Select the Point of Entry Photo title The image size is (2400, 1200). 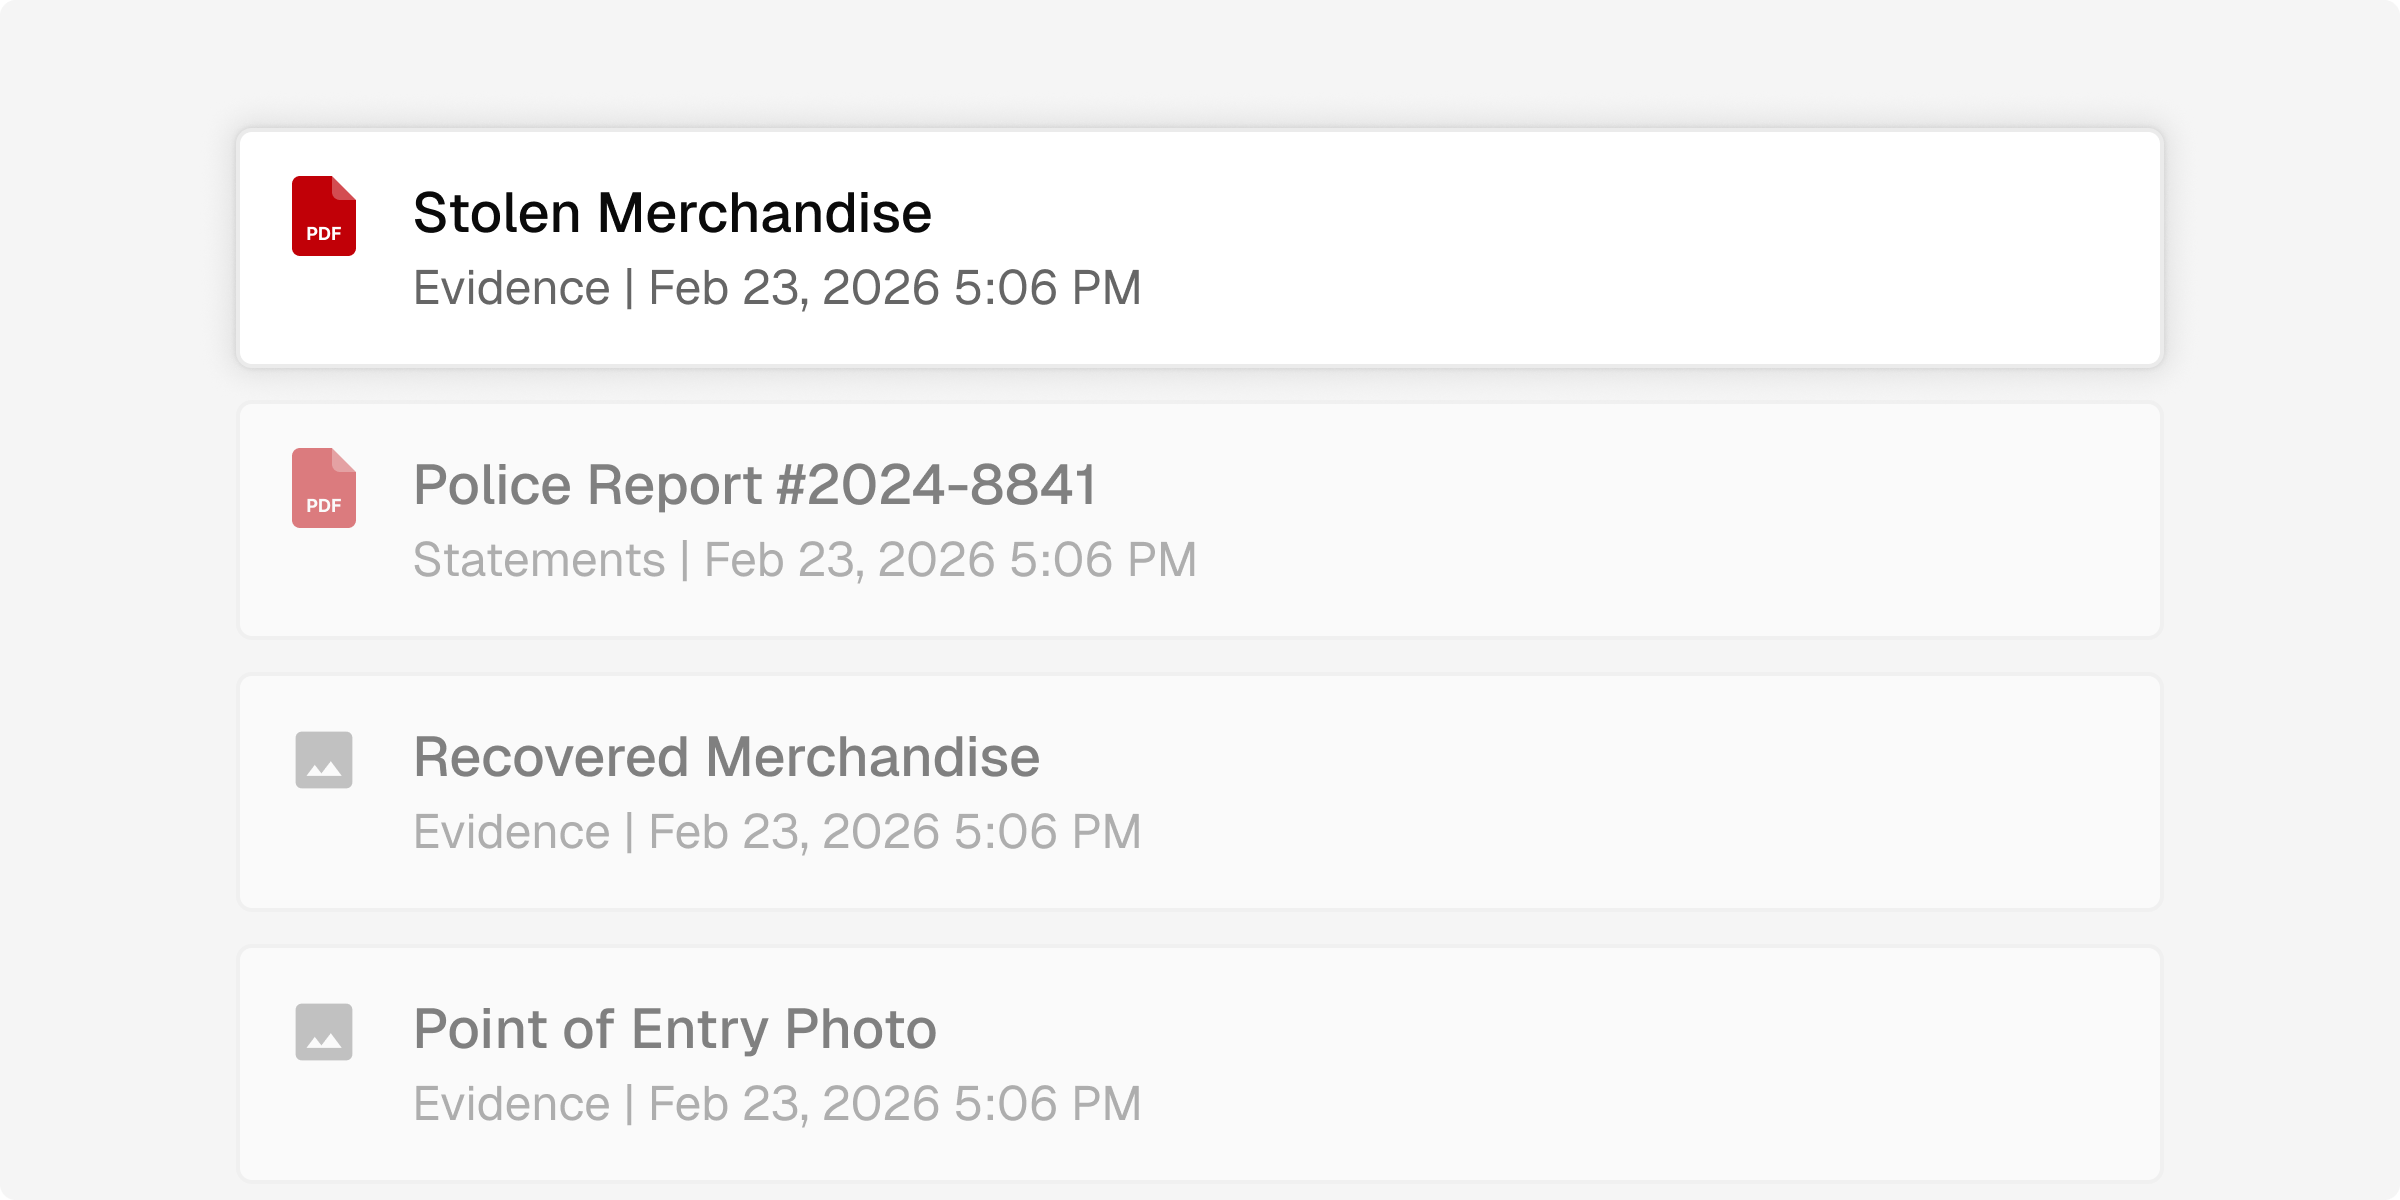(675, 1029)
